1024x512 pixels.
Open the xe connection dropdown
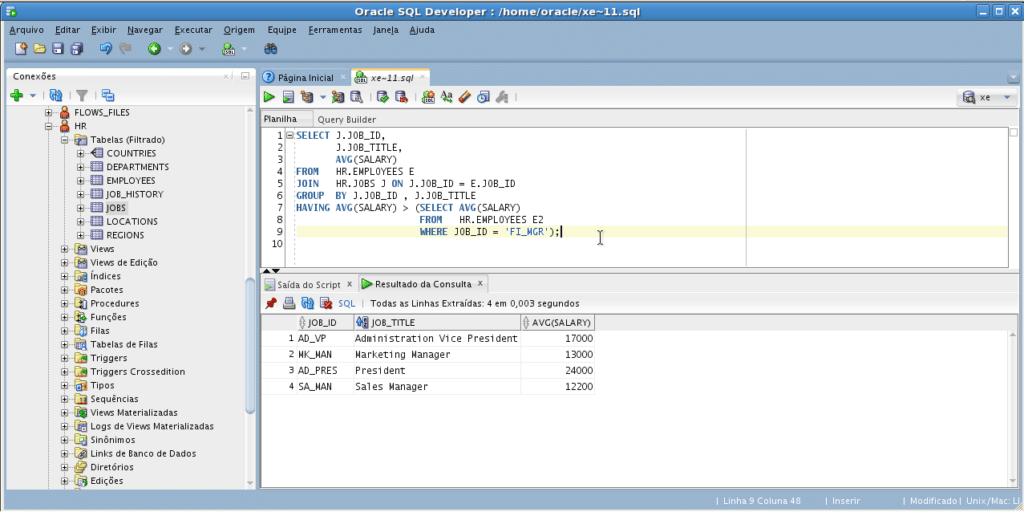pyautogui.click(x=1007, y=97)
